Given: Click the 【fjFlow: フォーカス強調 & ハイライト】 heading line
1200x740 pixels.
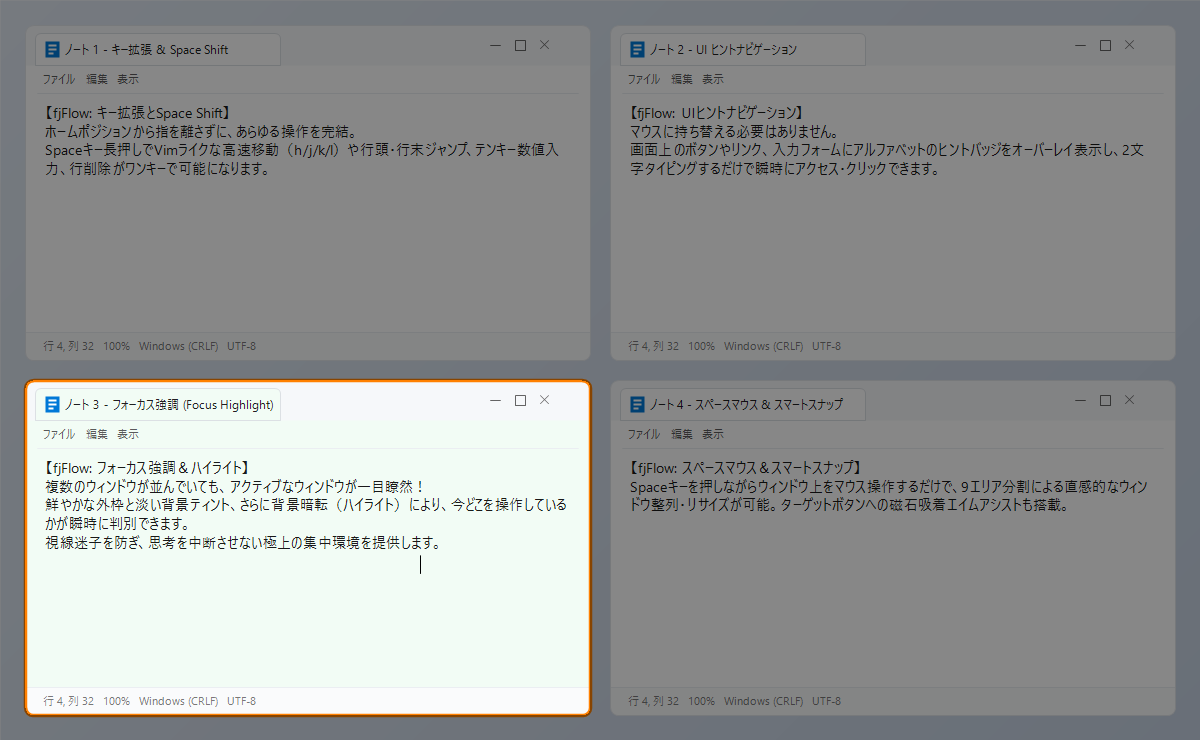Looking at the screenshot, I should tap(146, 468).
